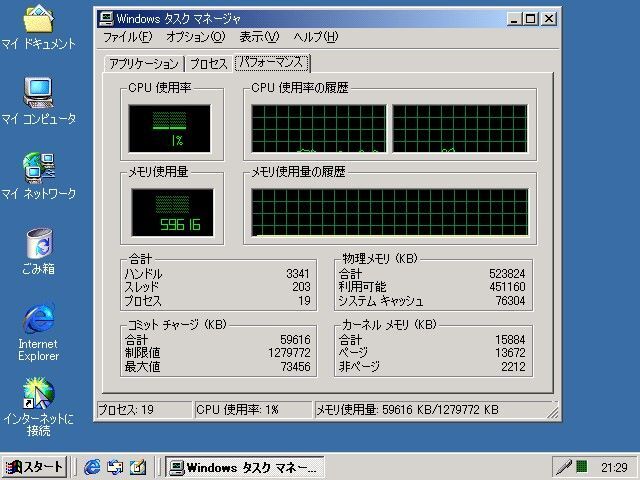Click the Task Manager title bar icon
Image resolution: width=640 pixels, height=480 pixels.
pos(106,19)
